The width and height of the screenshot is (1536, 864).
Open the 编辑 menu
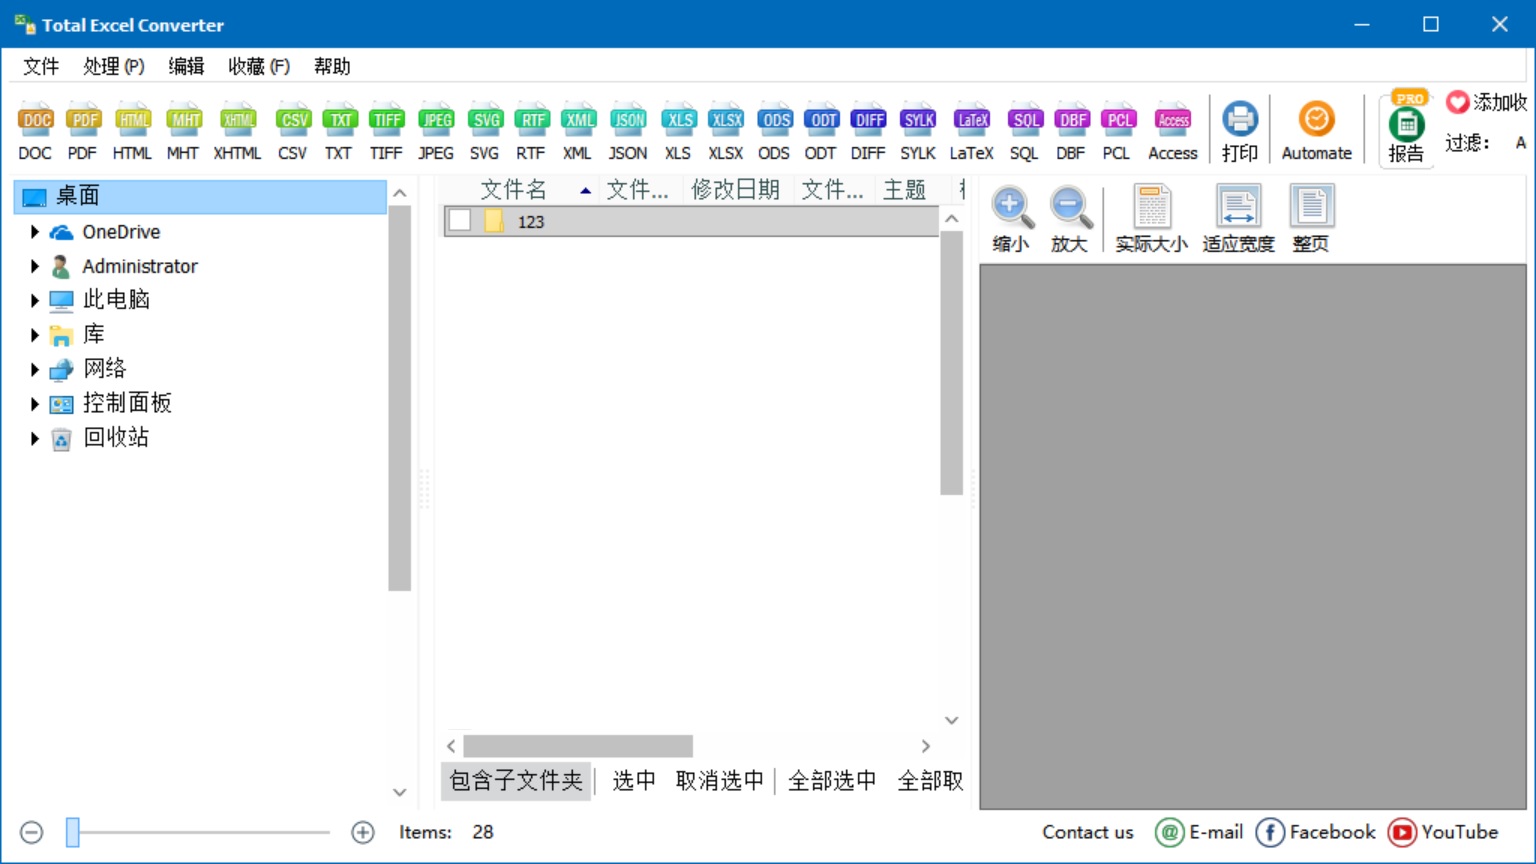click(x=186, y=66)
